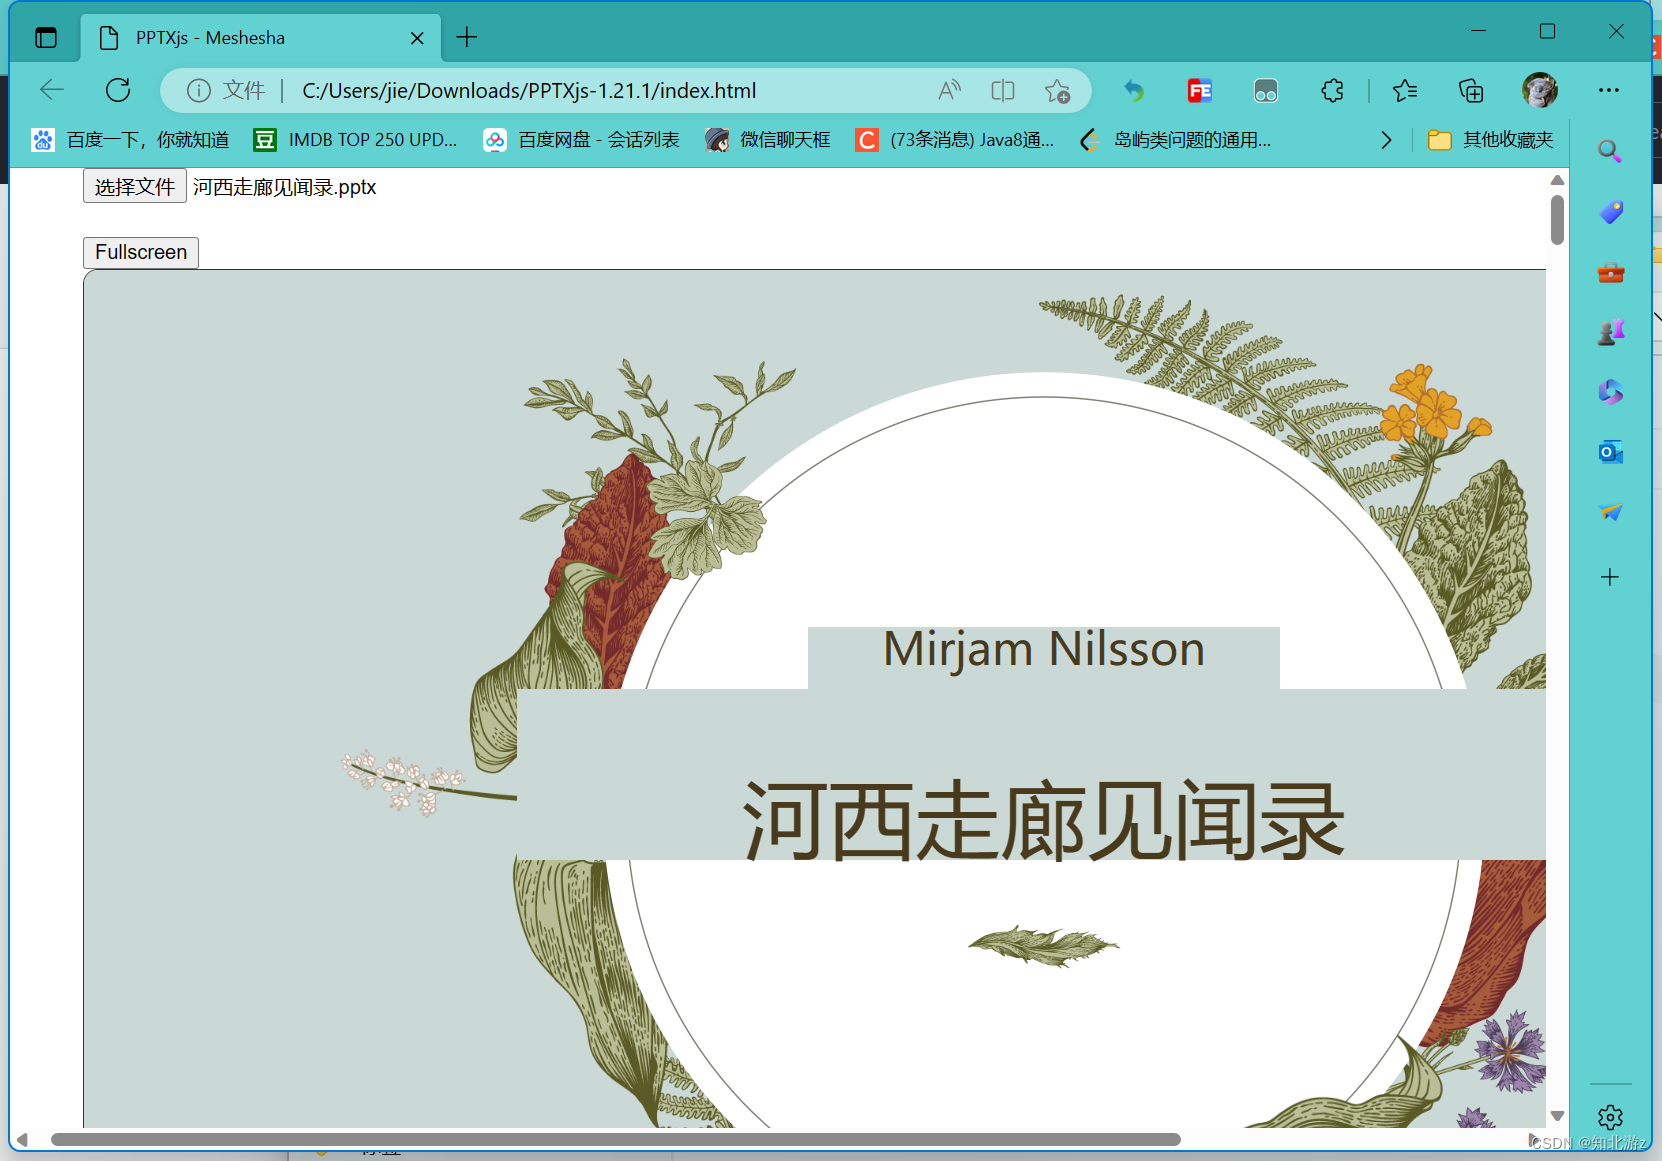The width and height of the screenshot is (1662, 1161).
Task: Activate the Read aloud icon
Action: coord(949,91)
